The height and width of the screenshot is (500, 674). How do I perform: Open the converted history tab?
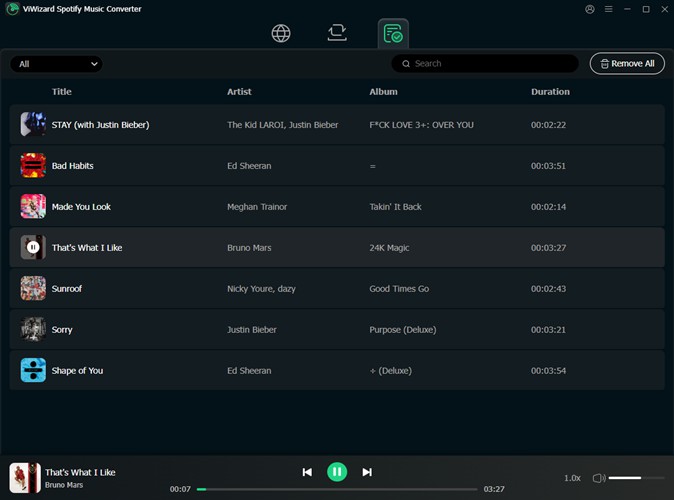pyautogui.click(x=393, y=34)
